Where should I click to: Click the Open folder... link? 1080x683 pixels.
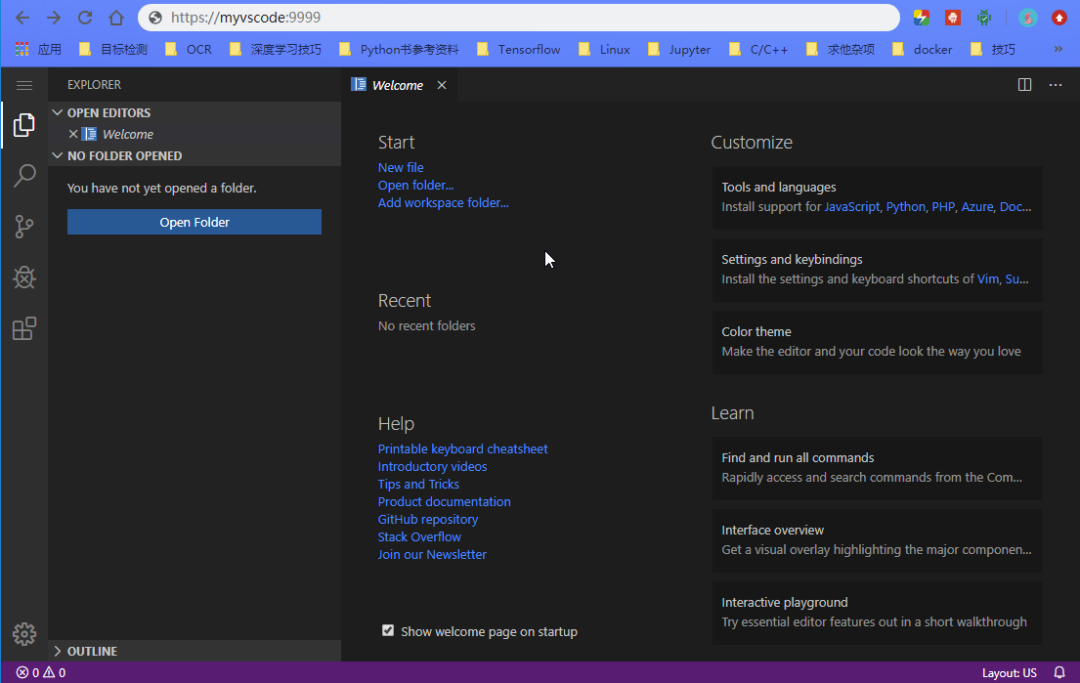[415, 185]
